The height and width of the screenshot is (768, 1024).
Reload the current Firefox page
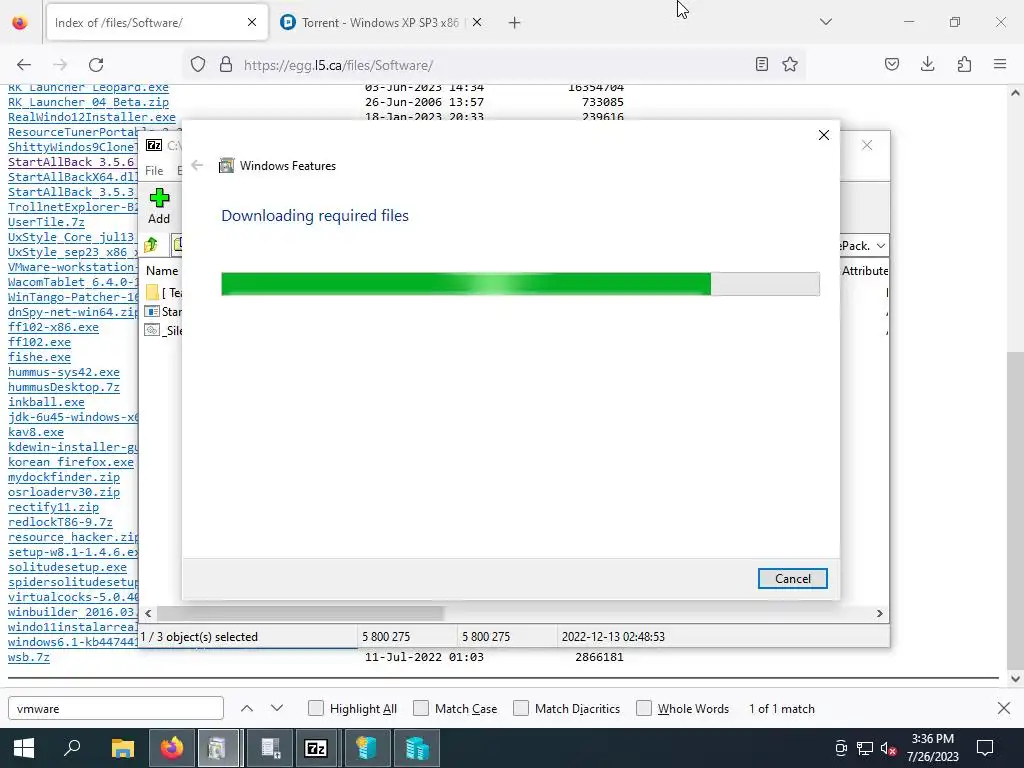(x=96, y=65)
